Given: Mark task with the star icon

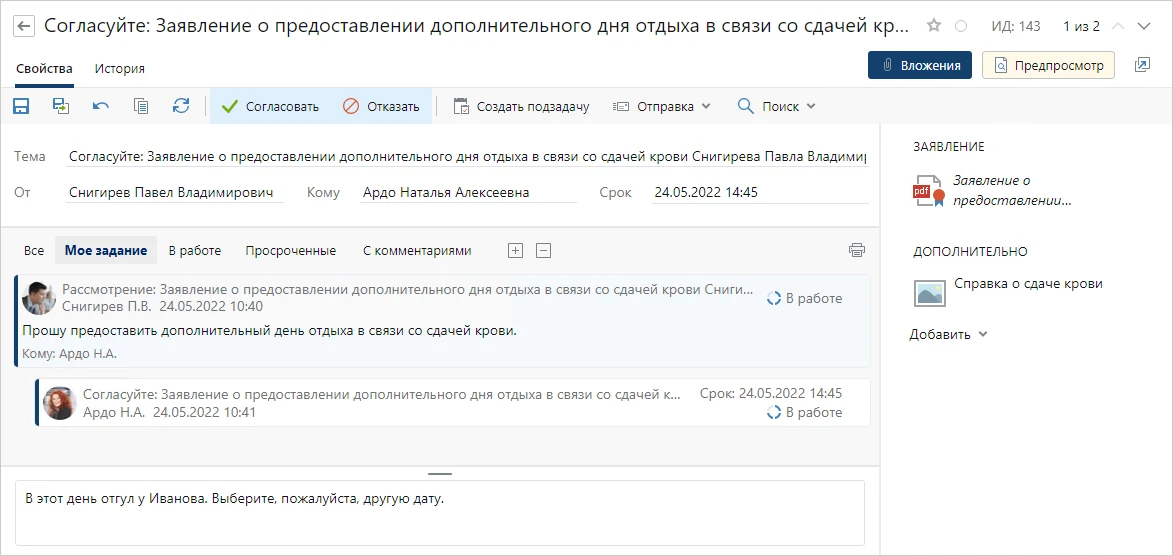Looking at the screenshot, I should [x=934, y=26].
